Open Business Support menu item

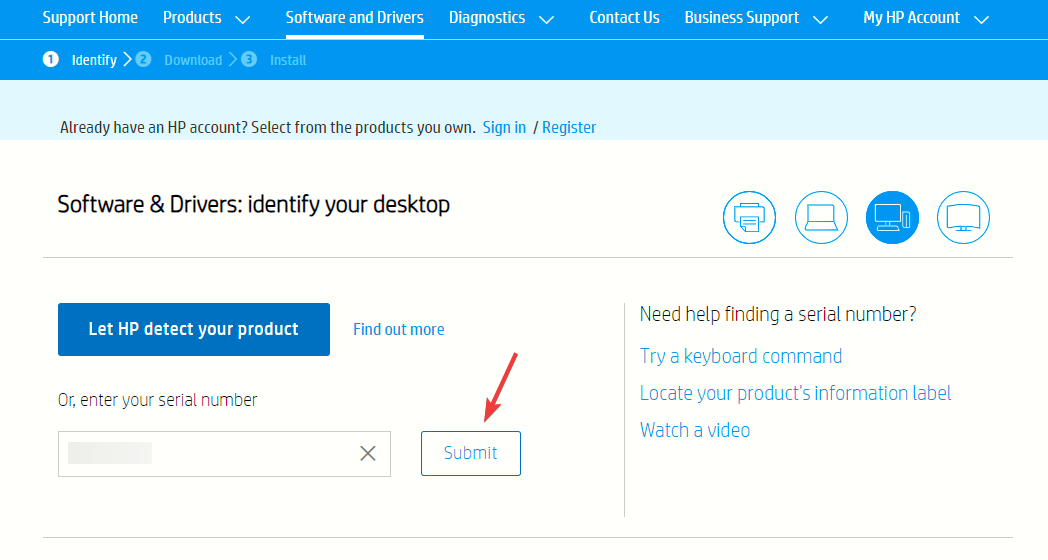[741, 17]
